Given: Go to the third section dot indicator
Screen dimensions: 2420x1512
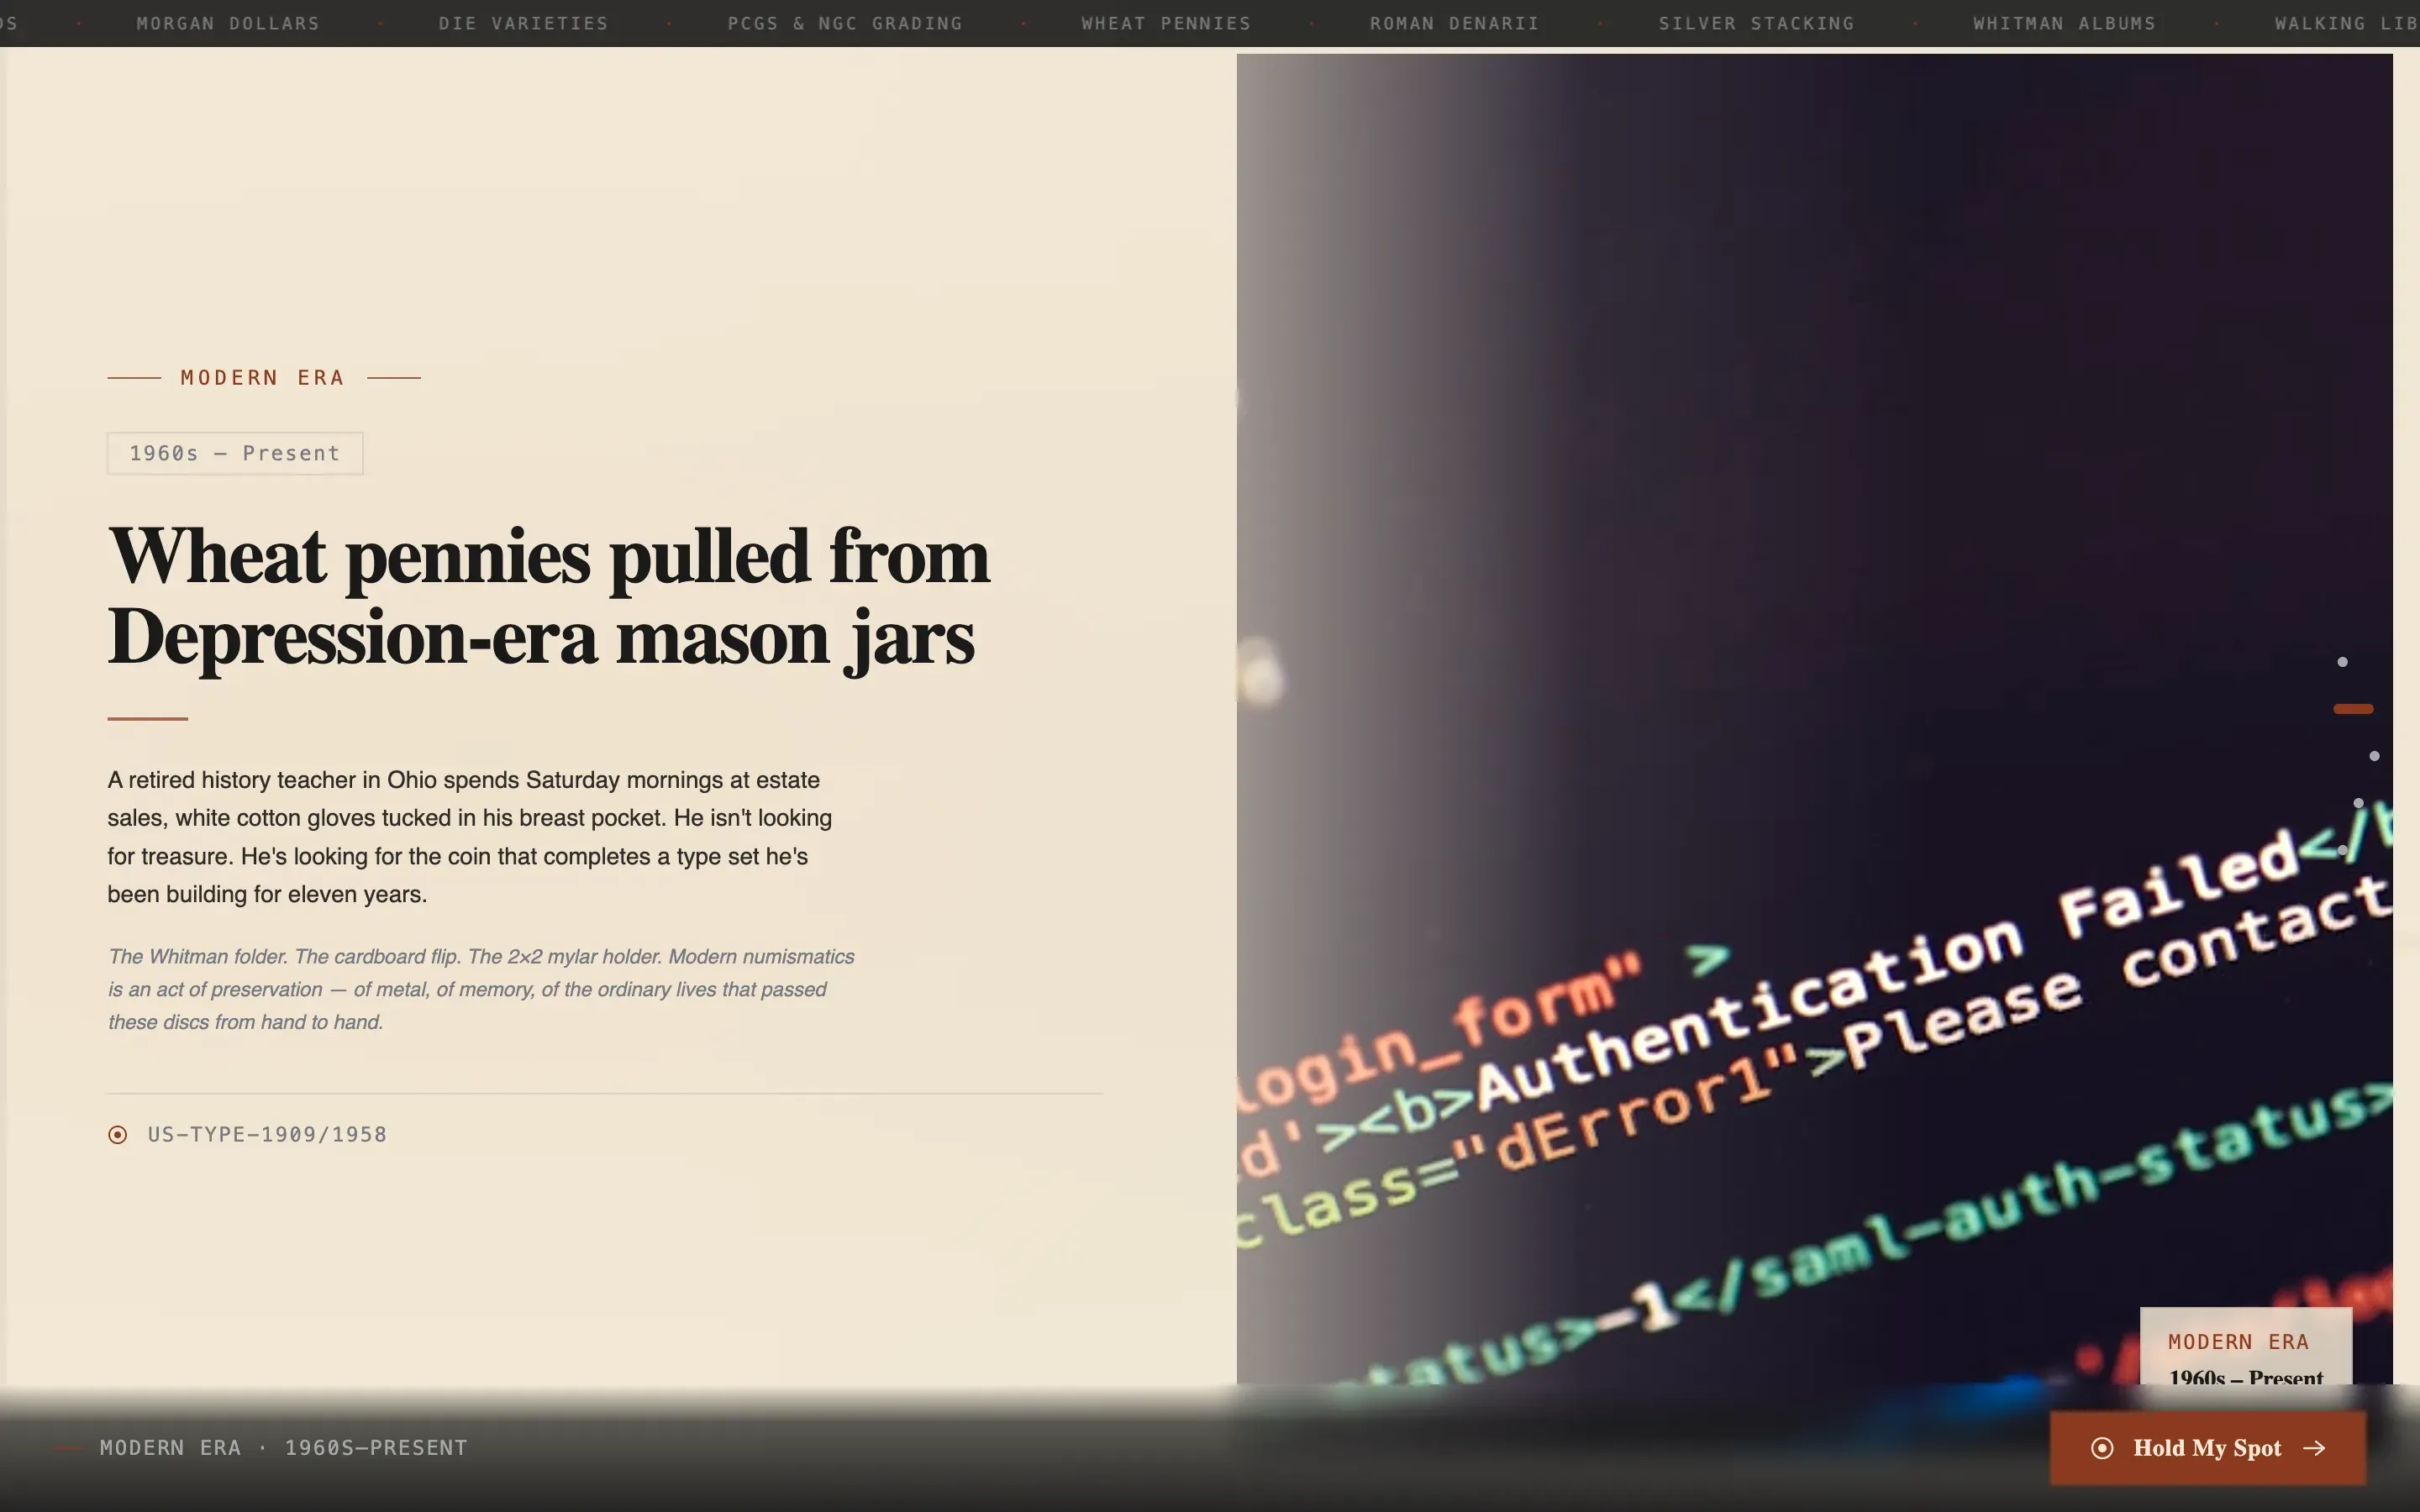Looking at the screenshot, I should (x=2374, y=756).
